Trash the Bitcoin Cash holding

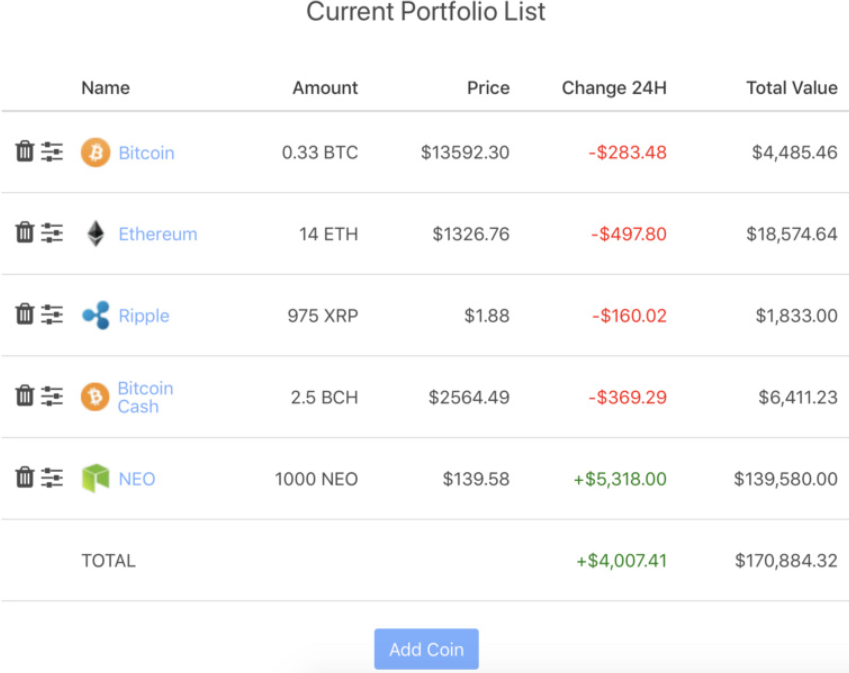tap(24, 396)
